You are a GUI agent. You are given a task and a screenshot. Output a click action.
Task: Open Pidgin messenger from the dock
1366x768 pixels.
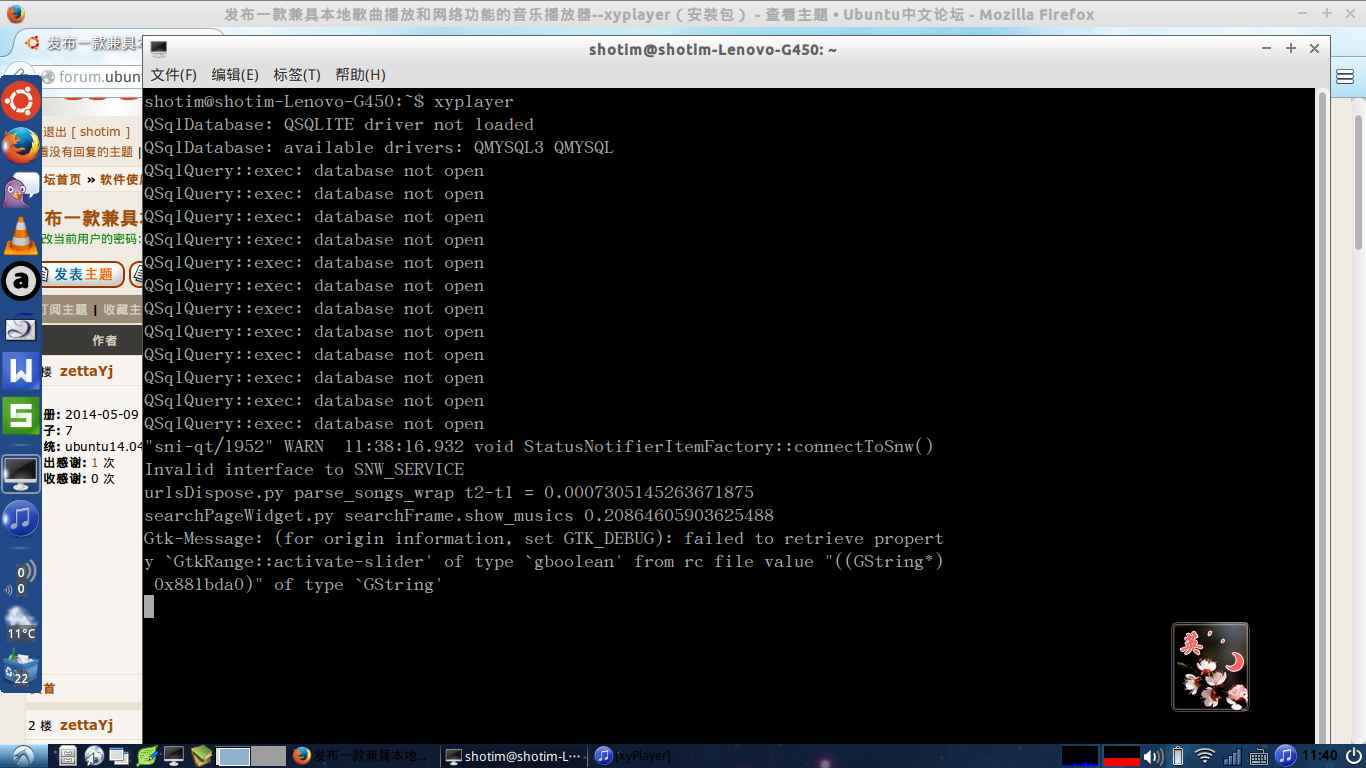click(x=20, y=190)
